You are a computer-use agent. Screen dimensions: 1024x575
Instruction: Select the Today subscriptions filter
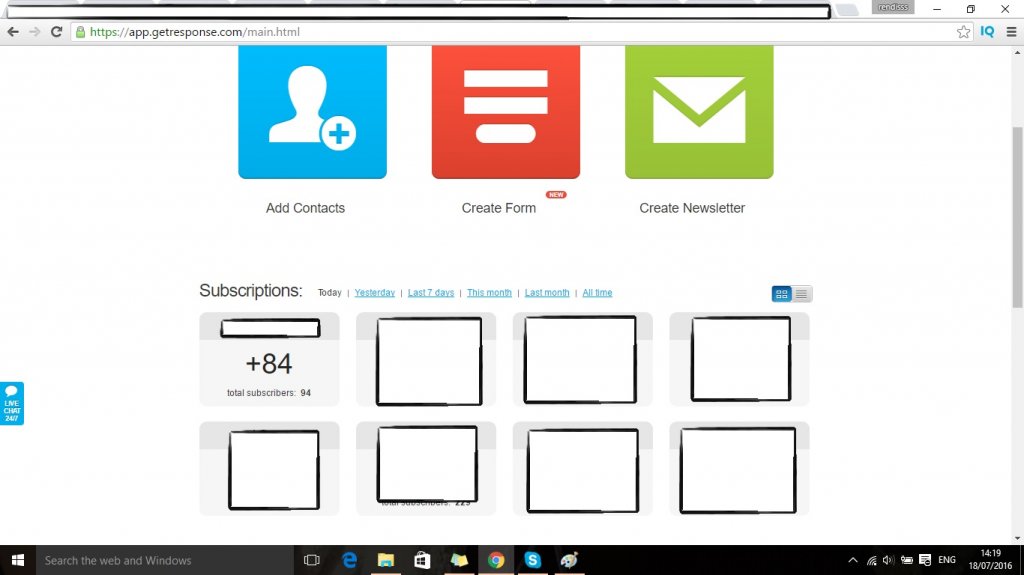pos(329,293)
